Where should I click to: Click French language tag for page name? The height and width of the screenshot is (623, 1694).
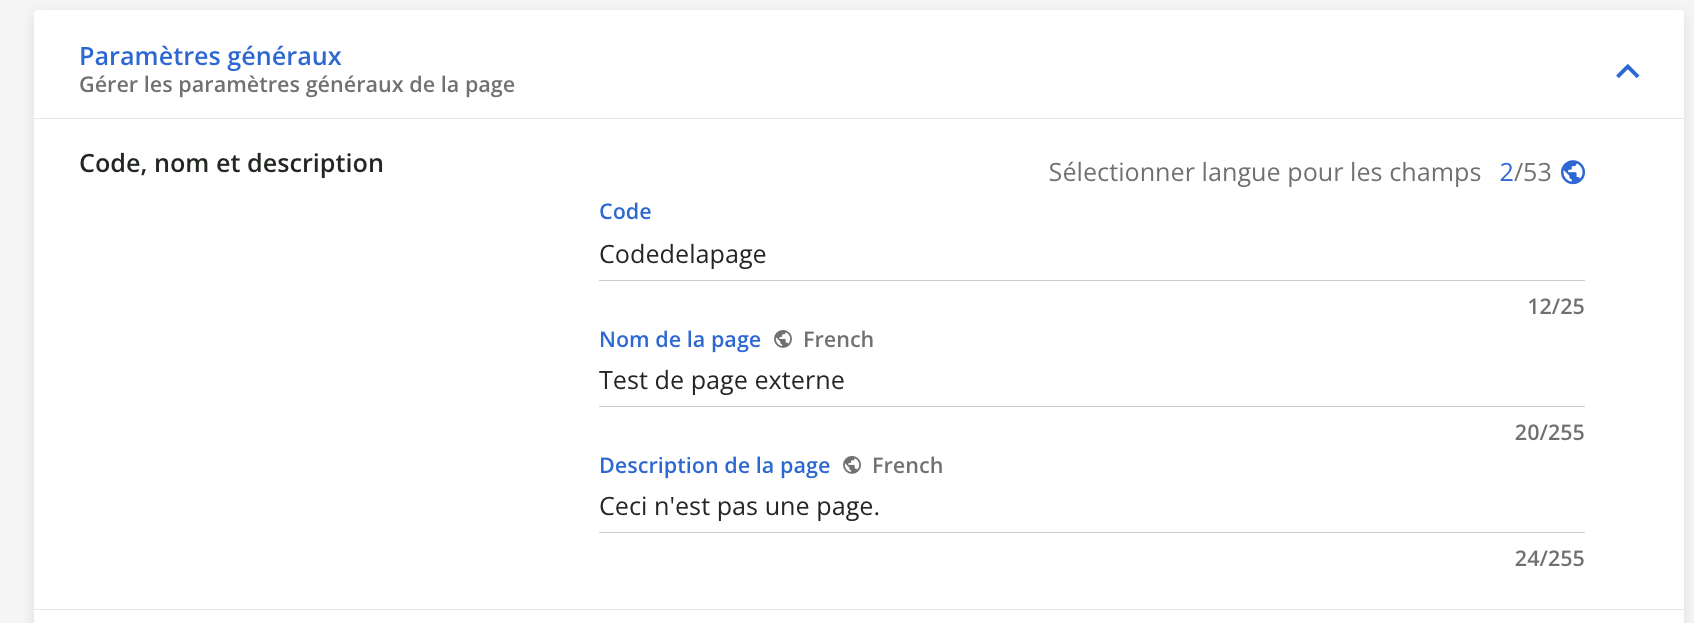pyautogui.click(x=838, y=340)
